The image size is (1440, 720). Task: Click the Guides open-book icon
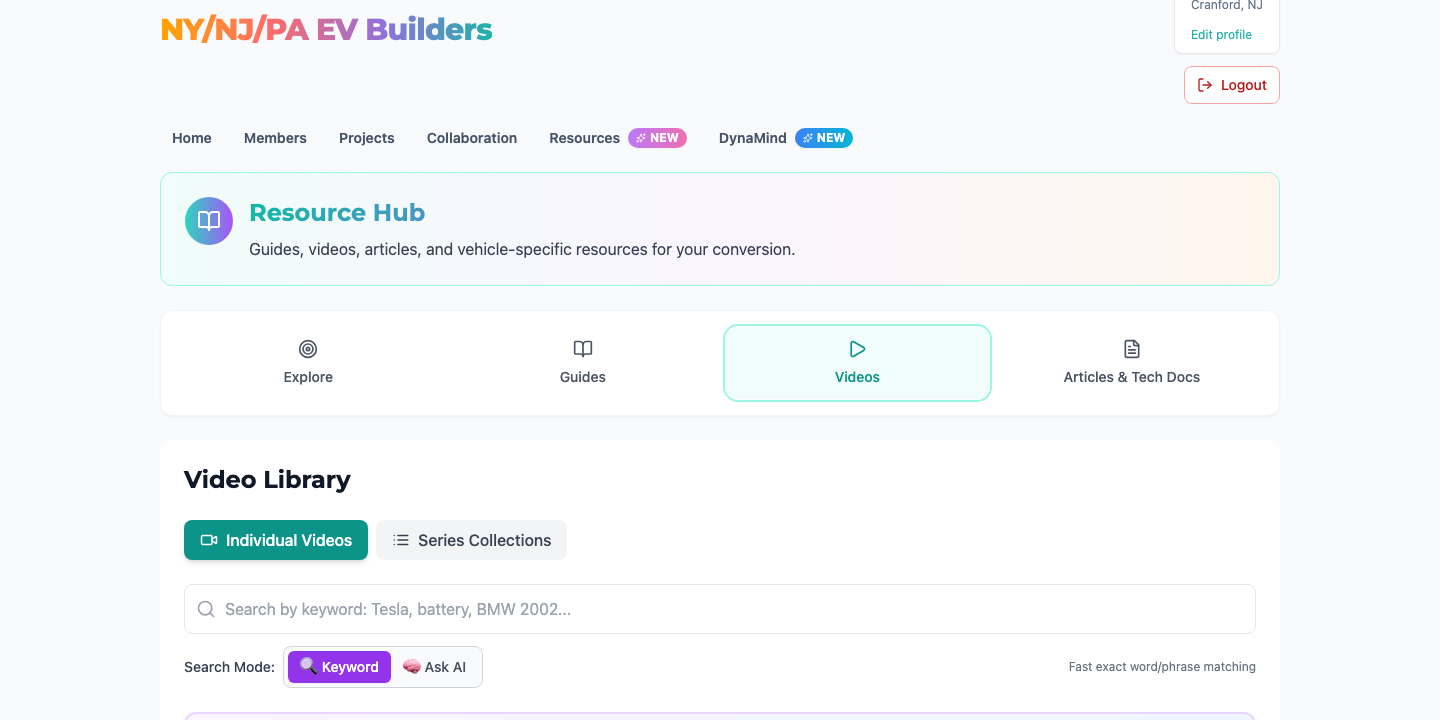582,349
